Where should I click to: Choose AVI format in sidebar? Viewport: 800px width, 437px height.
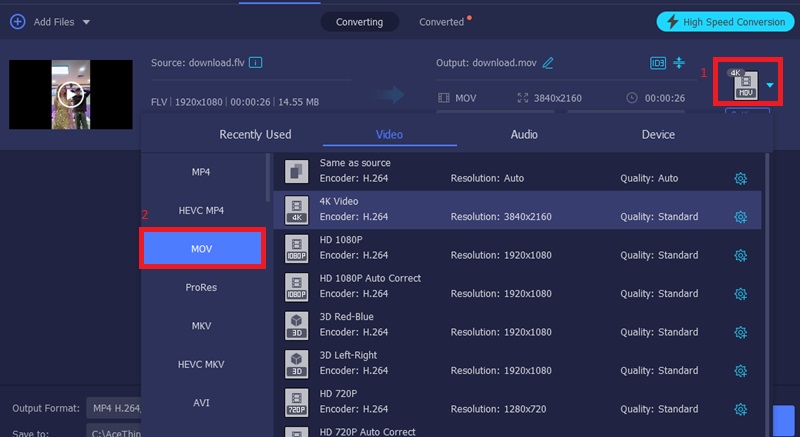tap(201, 403)
